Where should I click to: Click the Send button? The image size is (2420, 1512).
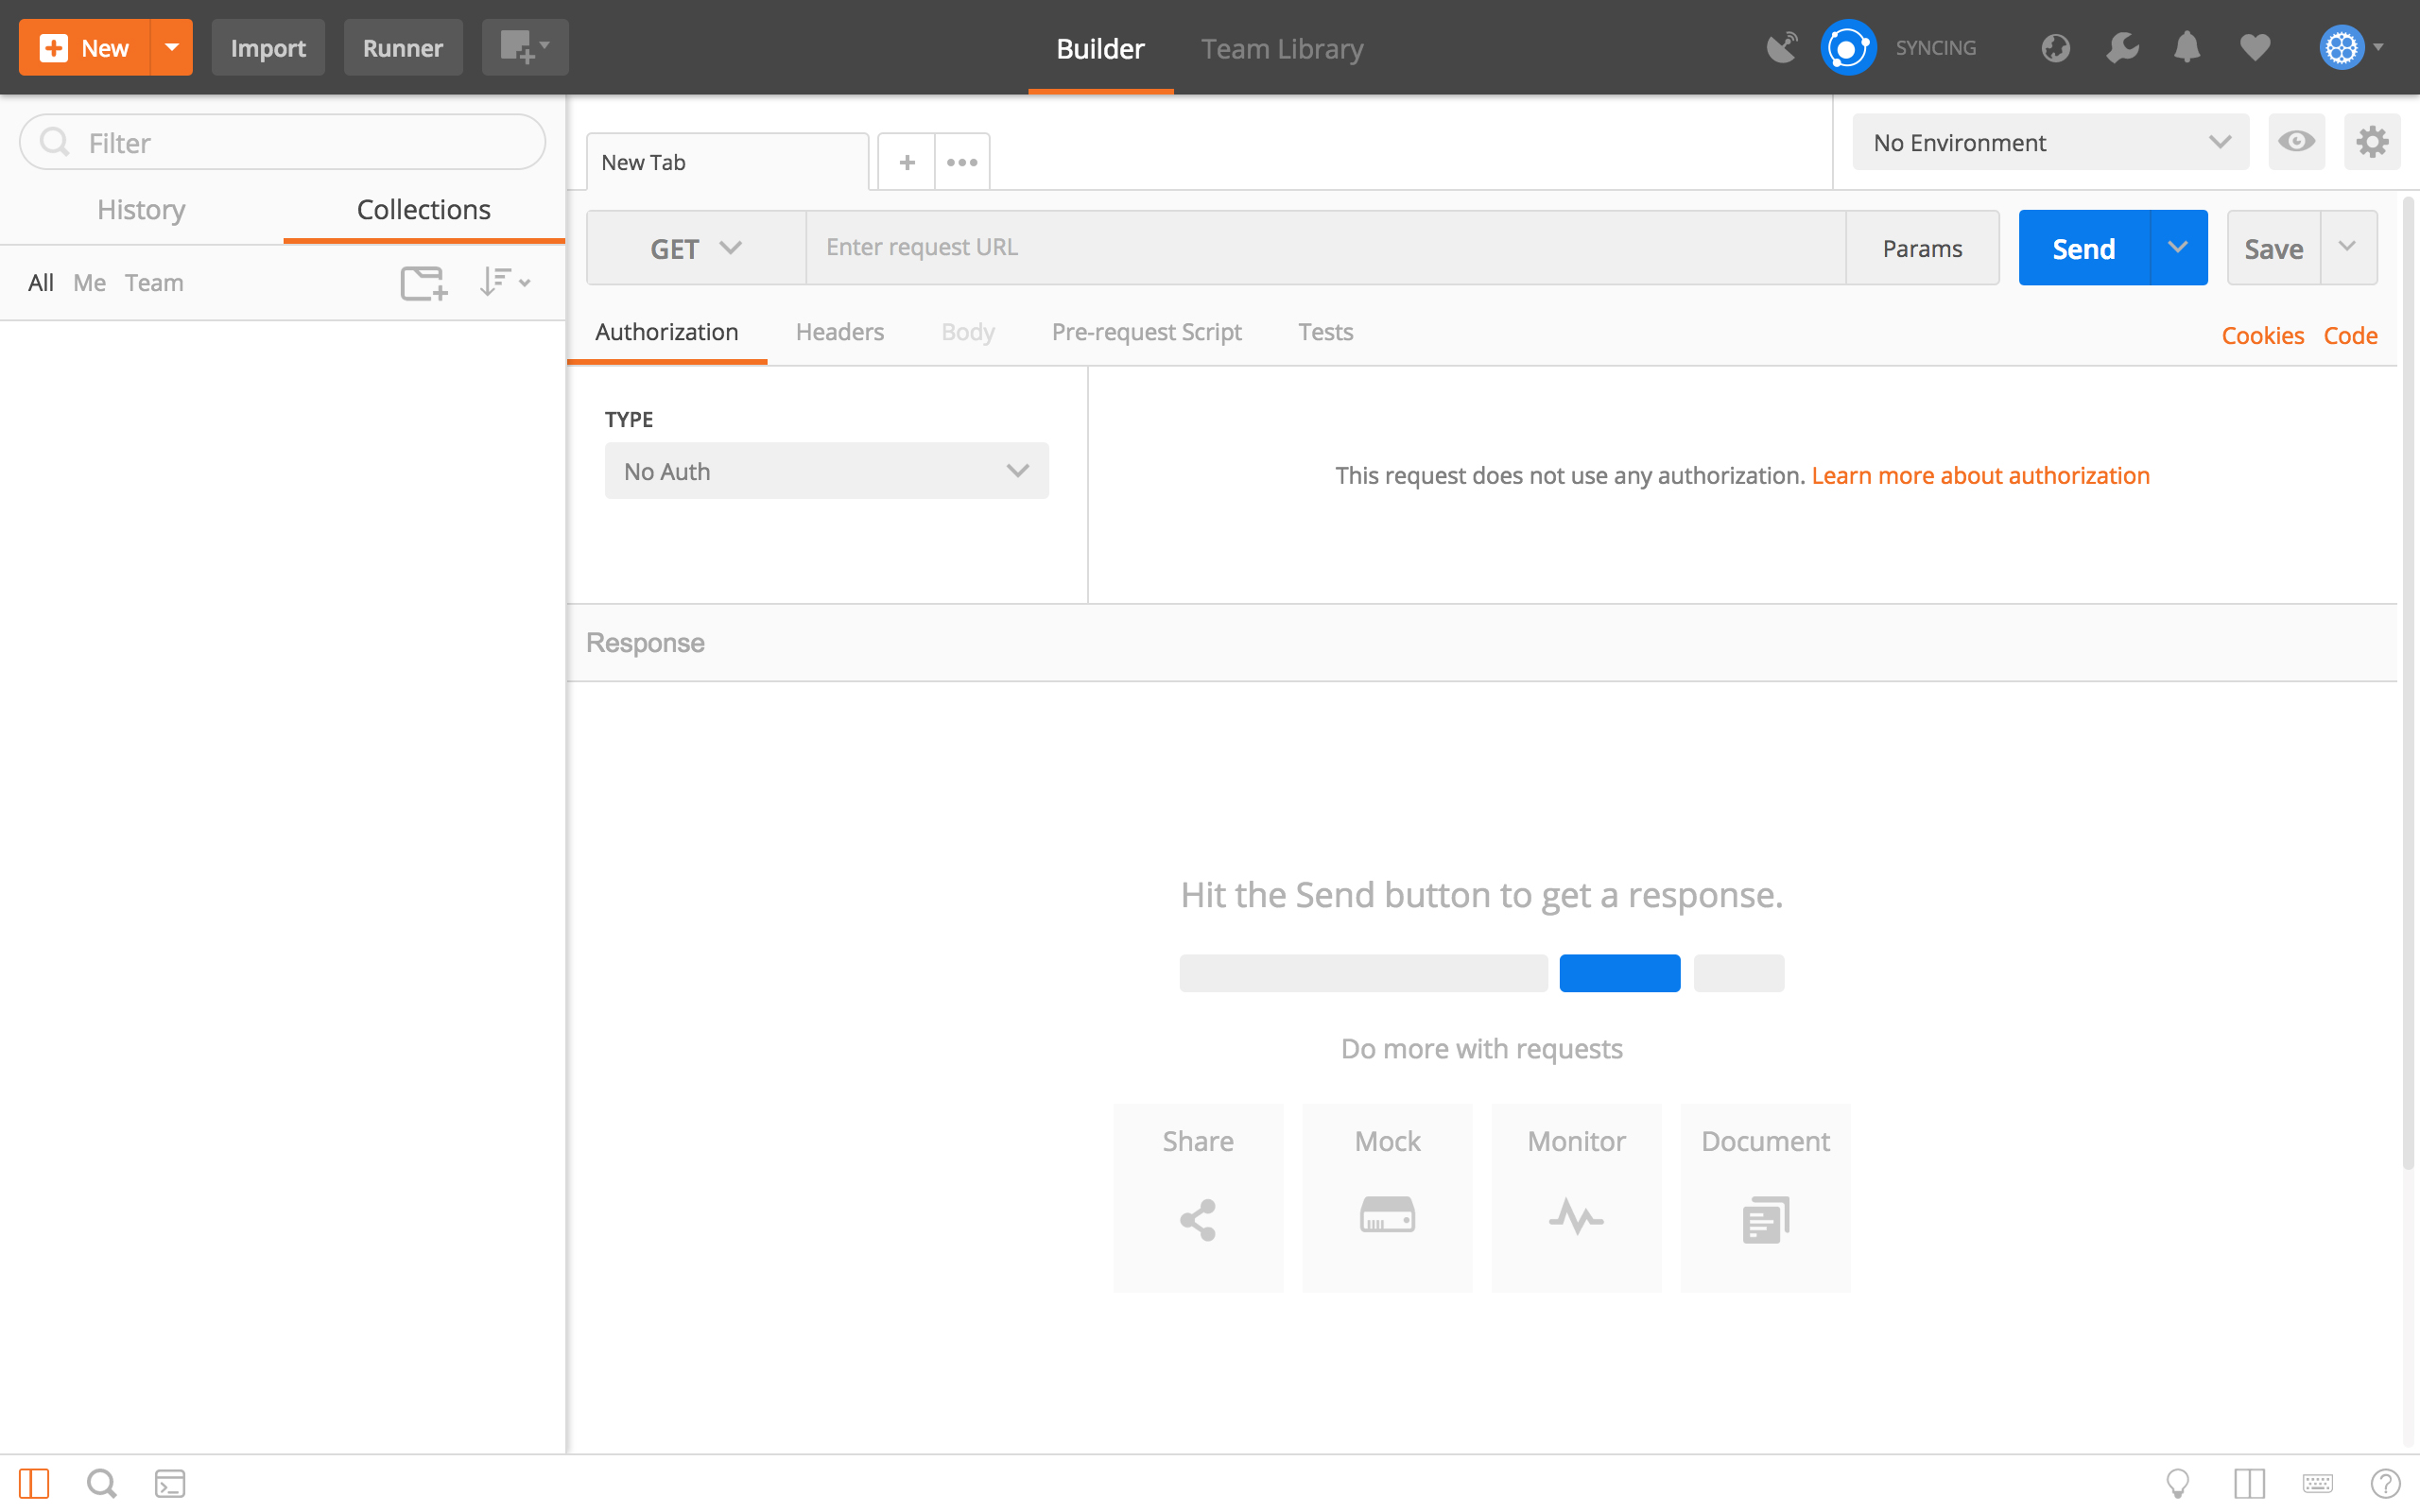[x=2085, y=248]
